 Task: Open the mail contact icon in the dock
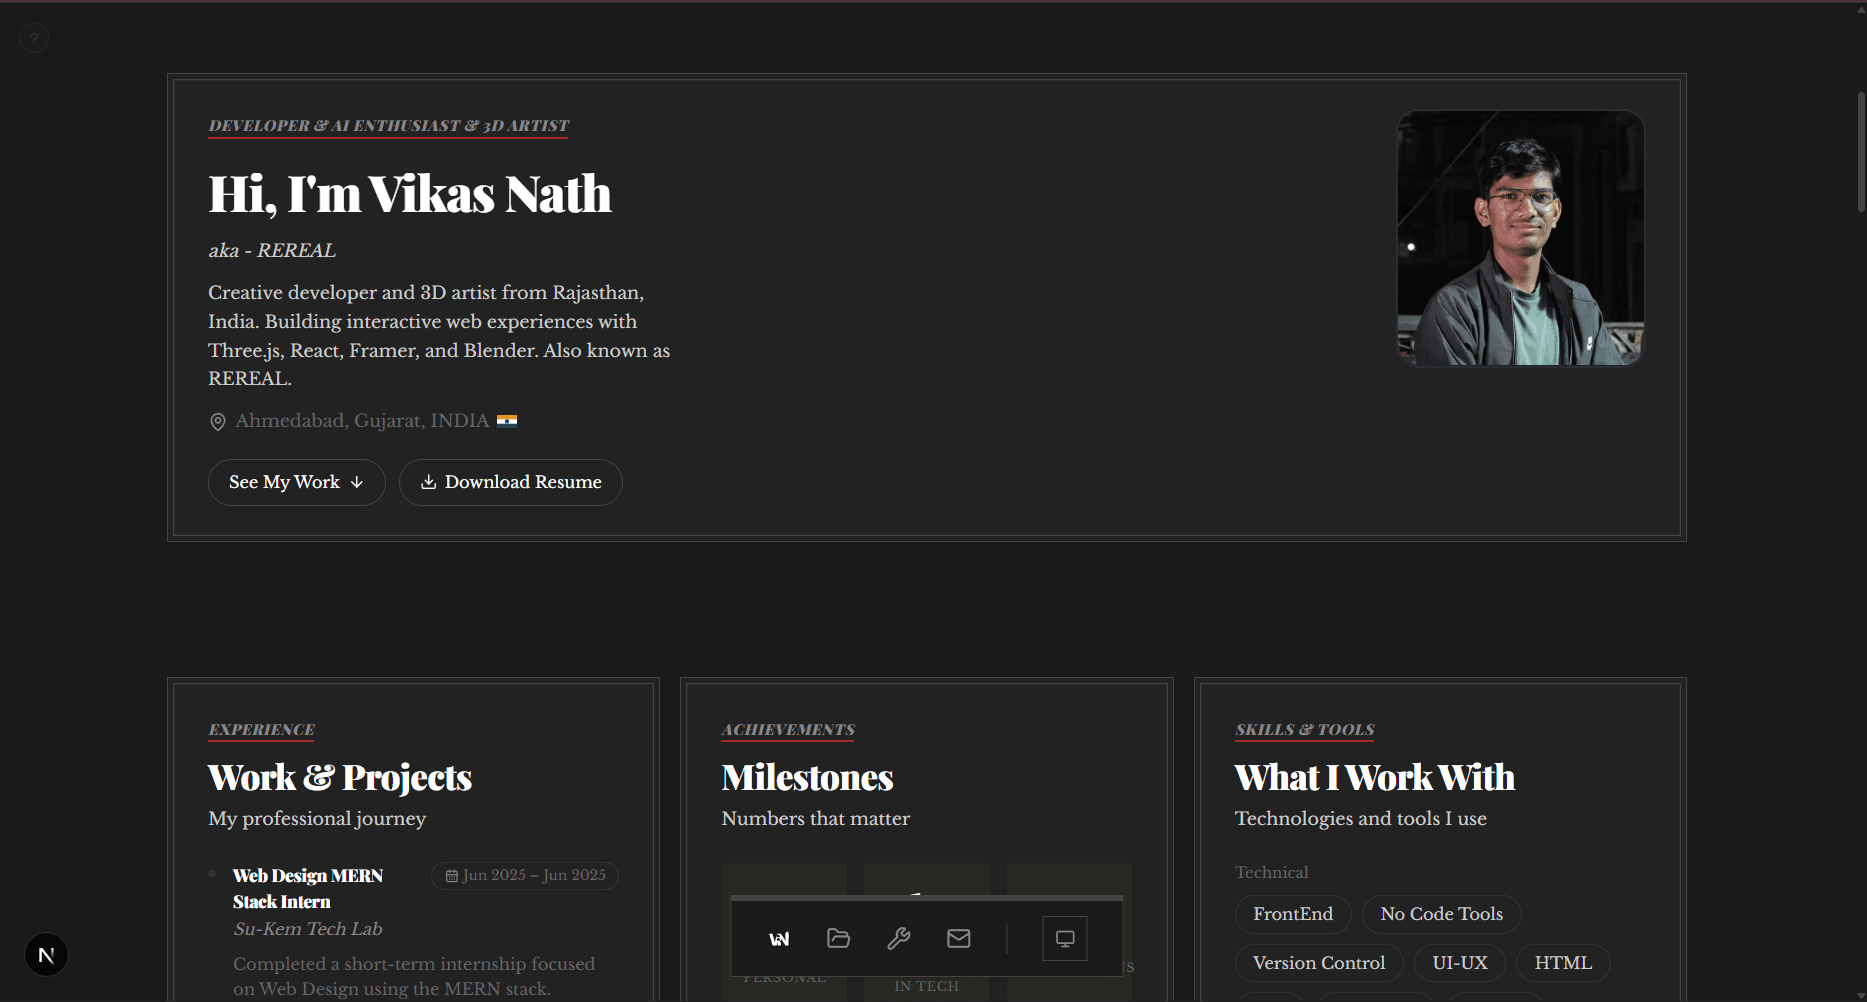point(958,938)
